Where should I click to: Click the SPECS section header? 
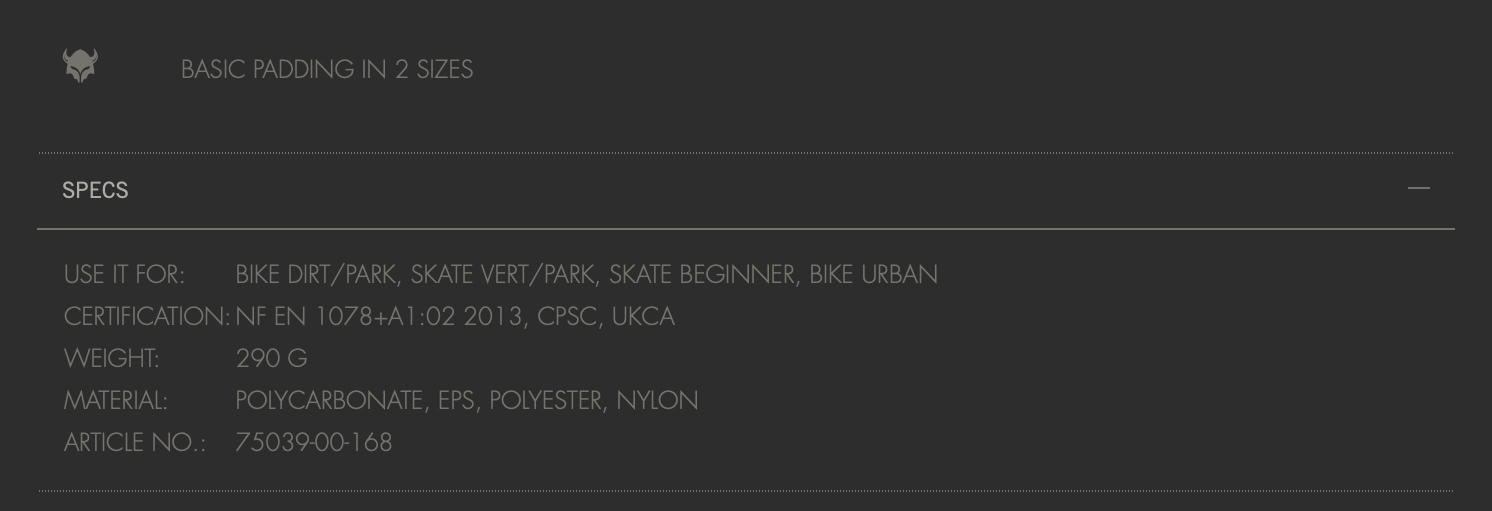746,190
